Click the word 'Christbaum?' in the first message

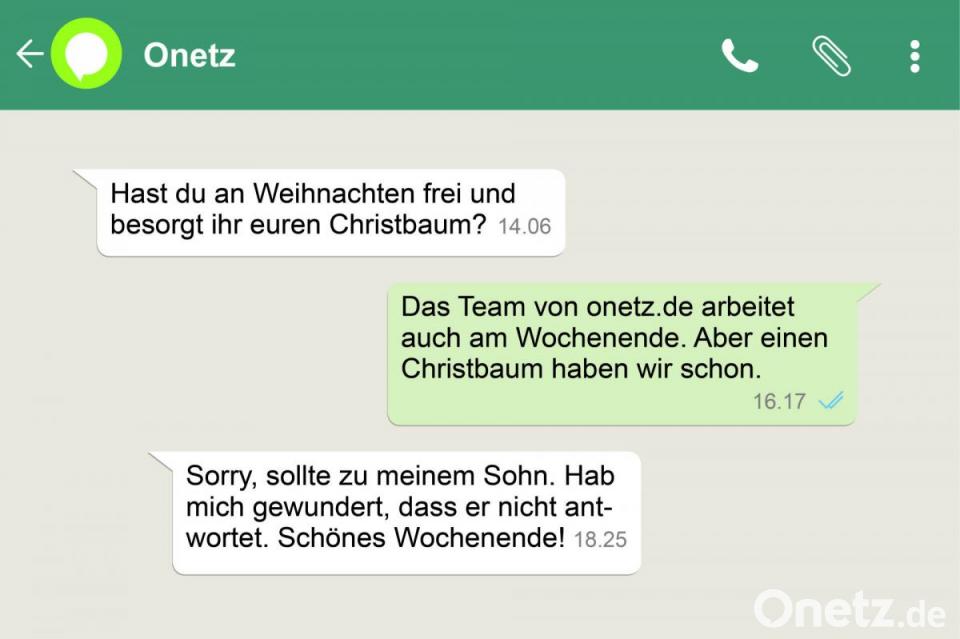point(407,224)
